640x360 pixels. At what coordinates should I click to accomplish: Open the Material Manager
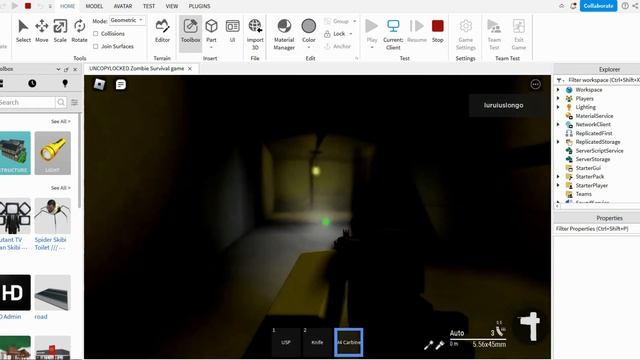tap(284, 34)
